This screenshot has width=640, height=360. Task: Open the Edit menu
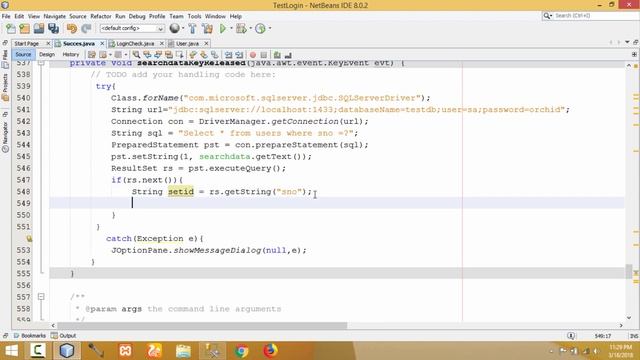coord(19,16)
